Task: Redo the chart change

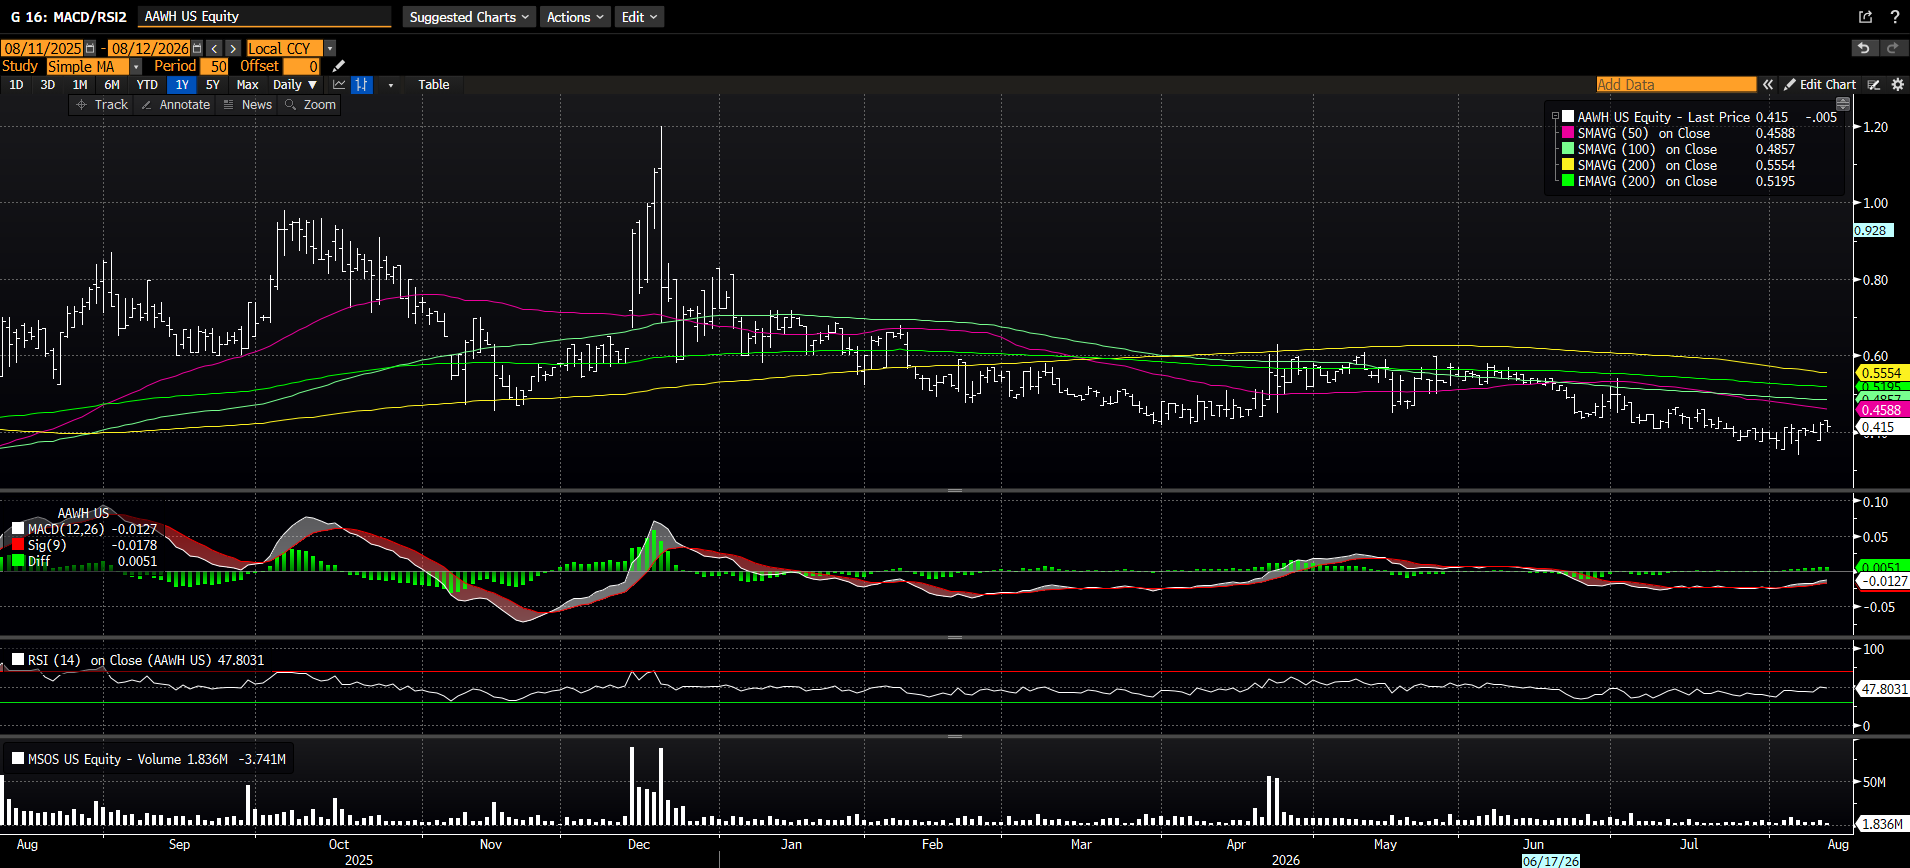Action: 1892,48
